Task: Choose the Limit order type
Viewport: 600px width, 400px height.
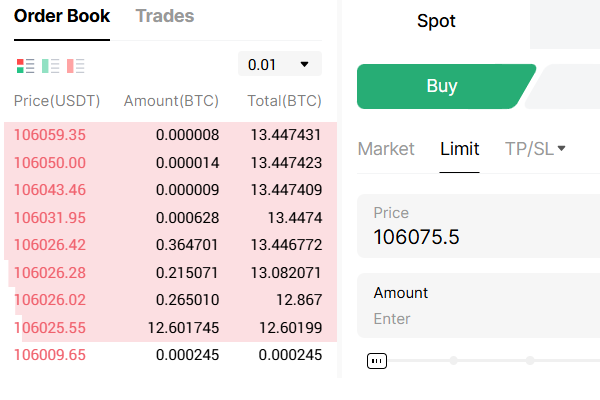Action: (459, 149)
